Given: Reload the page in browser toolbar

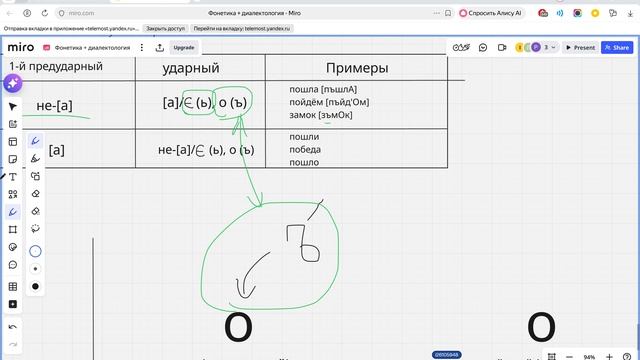Looking at the screenshot, I should 44,13.
